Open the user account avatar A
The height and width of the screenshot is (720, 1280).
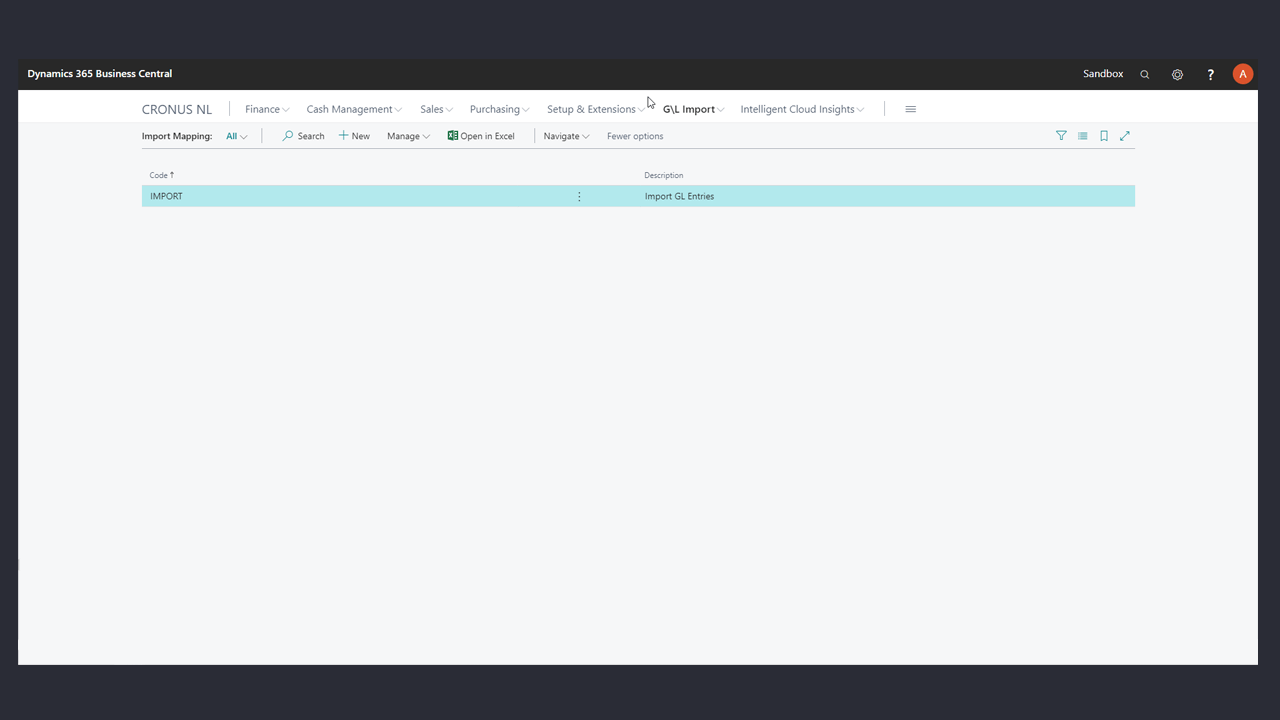click(x=1243, y=74)
